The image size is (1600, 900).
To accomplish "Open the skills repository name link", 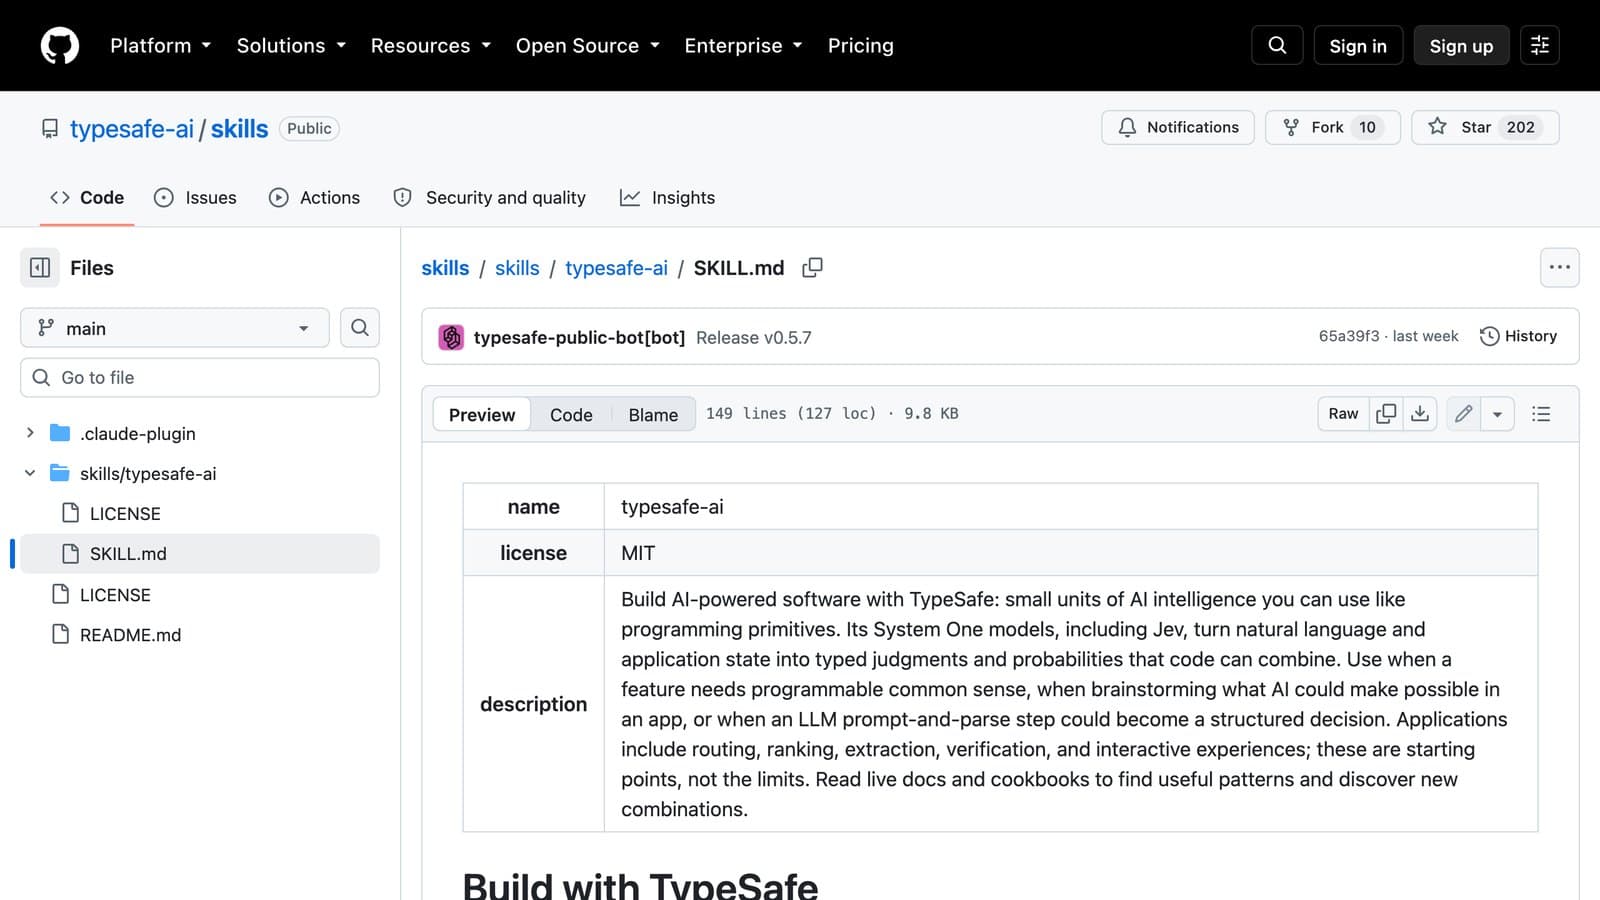I will click(x=239, y=129).
